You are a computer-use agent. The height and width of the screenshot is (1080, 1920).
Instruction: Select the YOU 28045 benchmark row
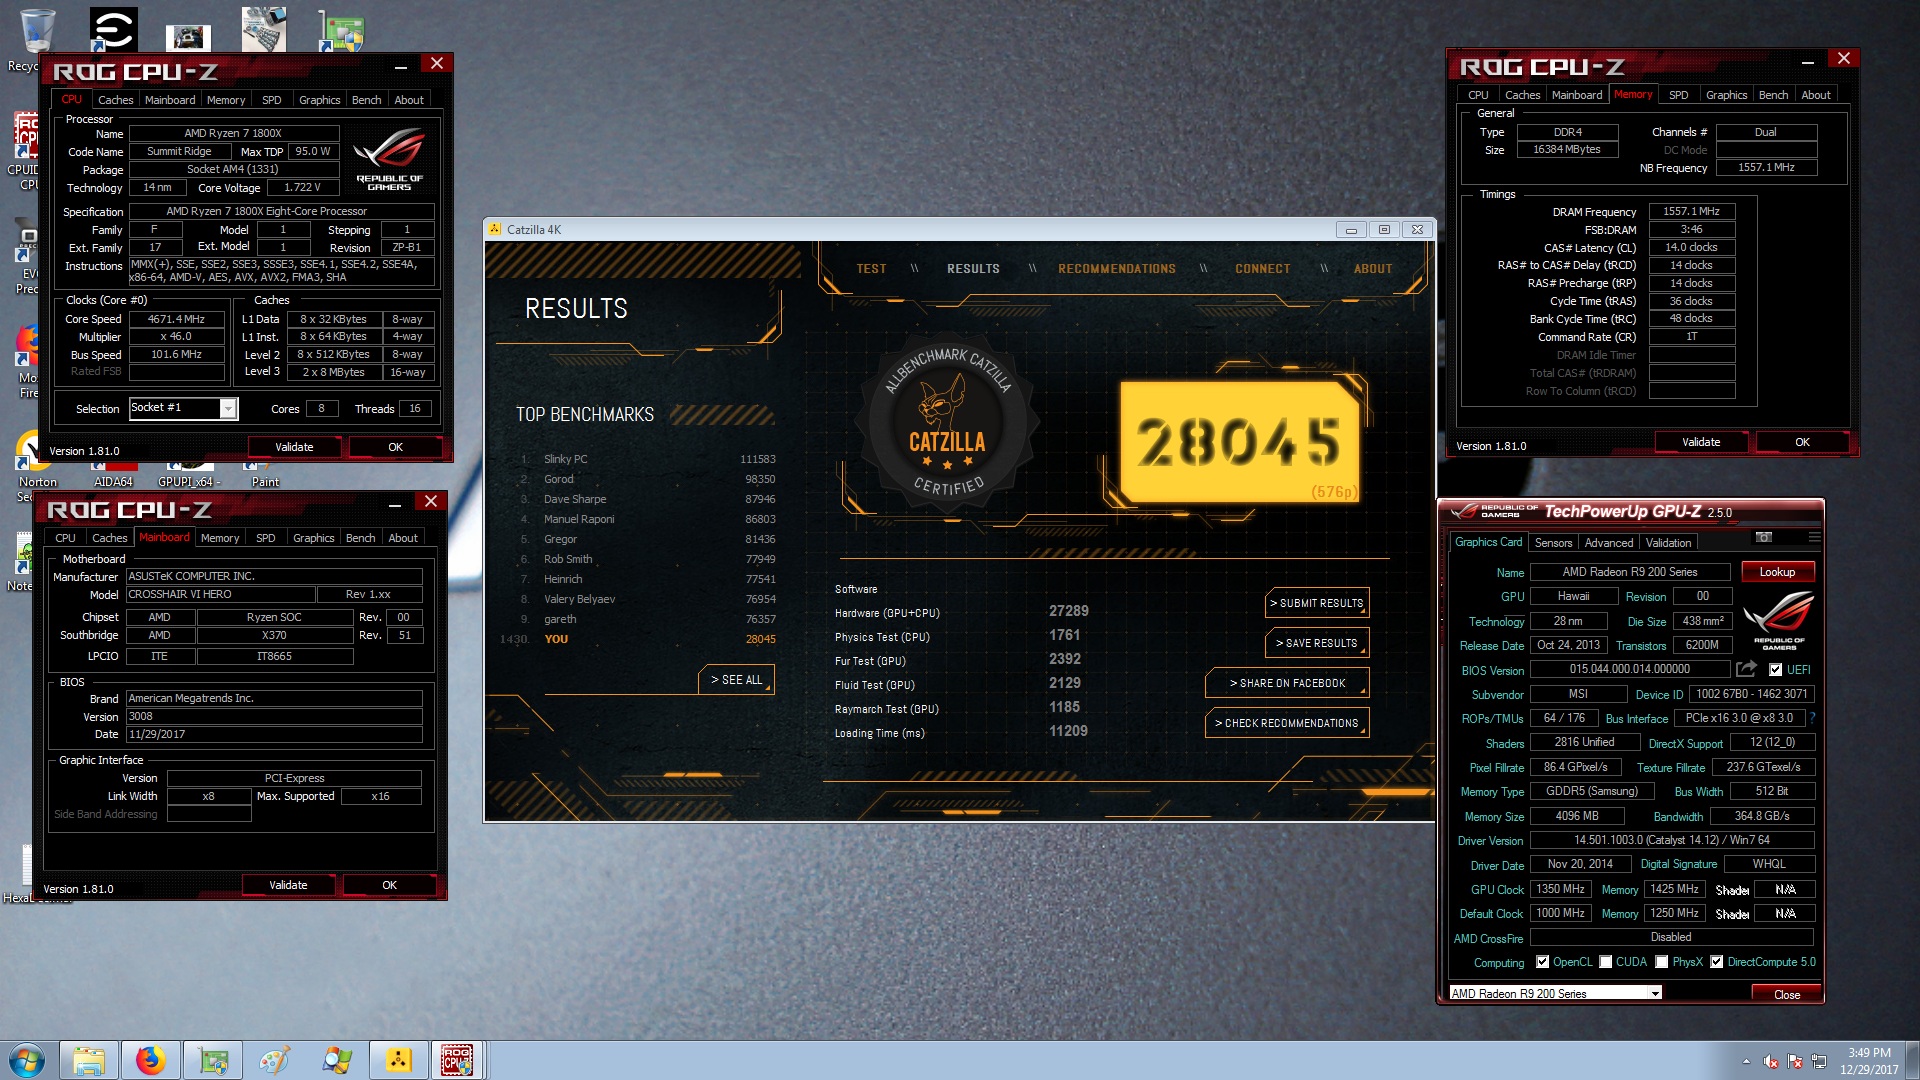(640, 639)
